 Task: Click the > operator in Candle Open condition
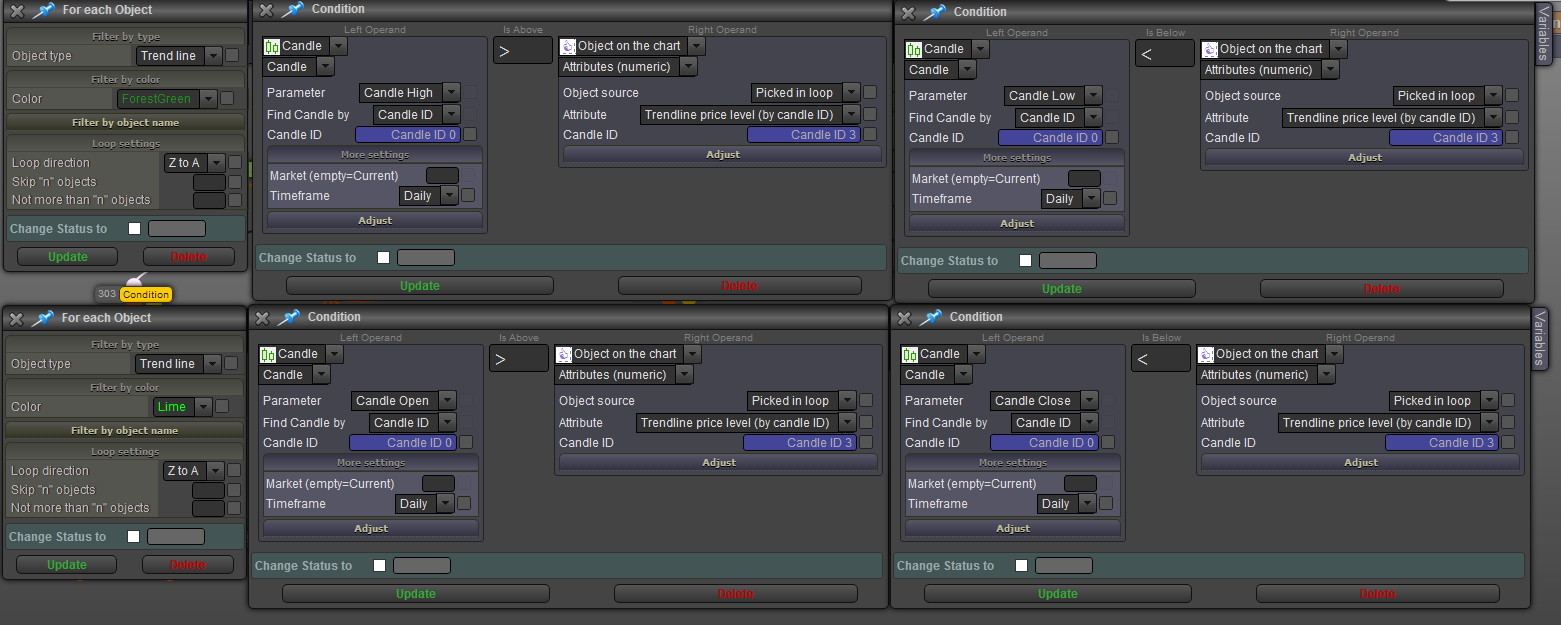point(519,358)
